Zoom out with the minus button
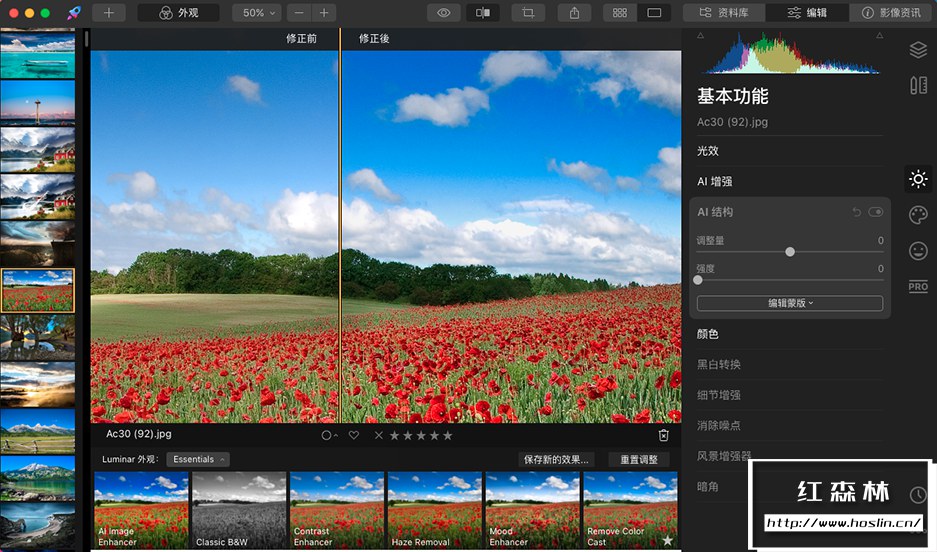 tap(299, 13)
